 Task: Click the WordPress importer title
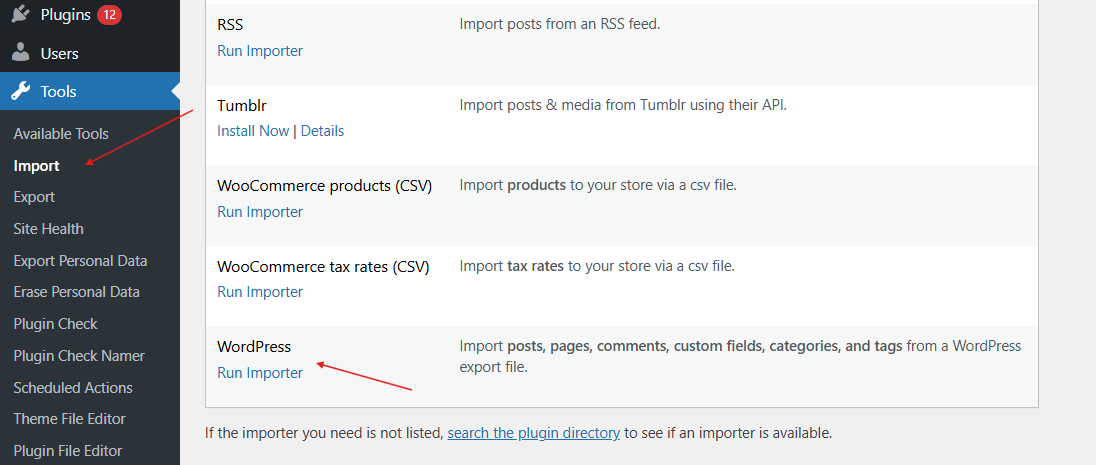pos(254,347)
